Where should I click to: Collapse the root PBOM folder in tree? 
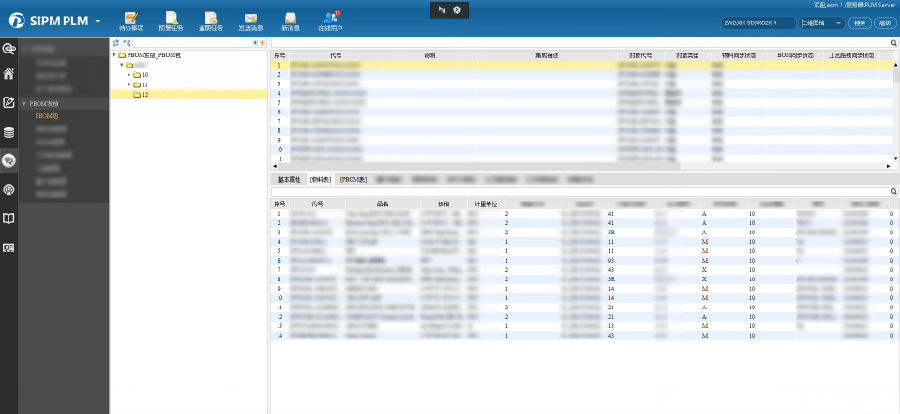pos(114,56)
